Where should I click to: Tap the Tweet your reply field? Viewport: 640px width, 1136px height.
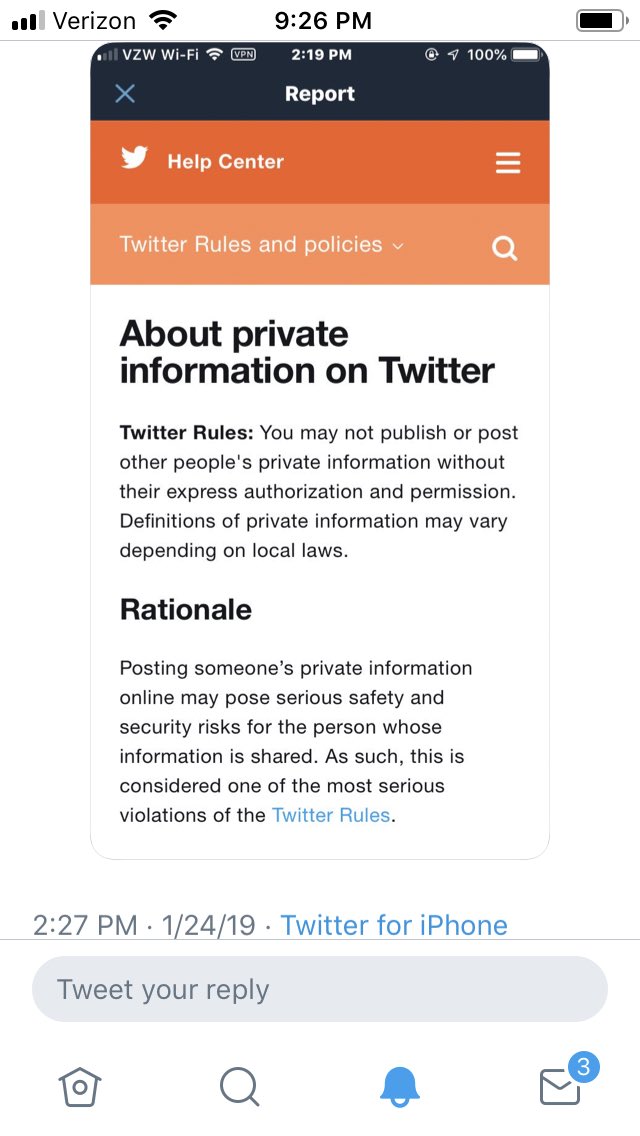coord(320,990)
